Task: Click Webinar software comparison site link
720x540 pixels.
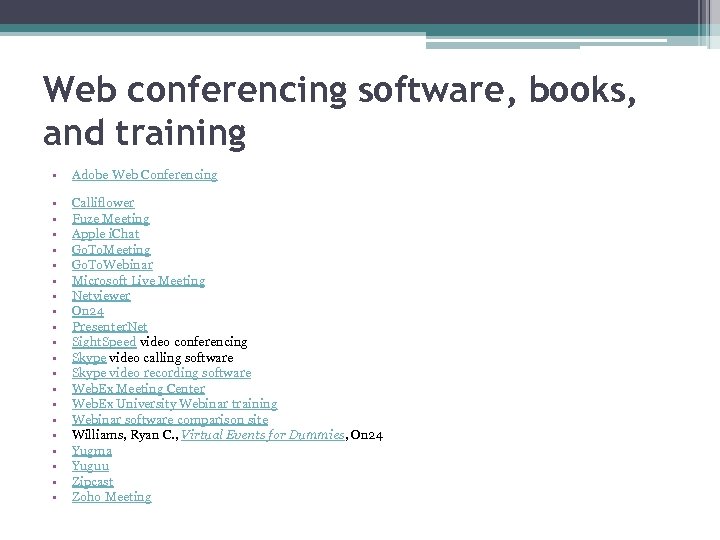Action: (170, 419)
